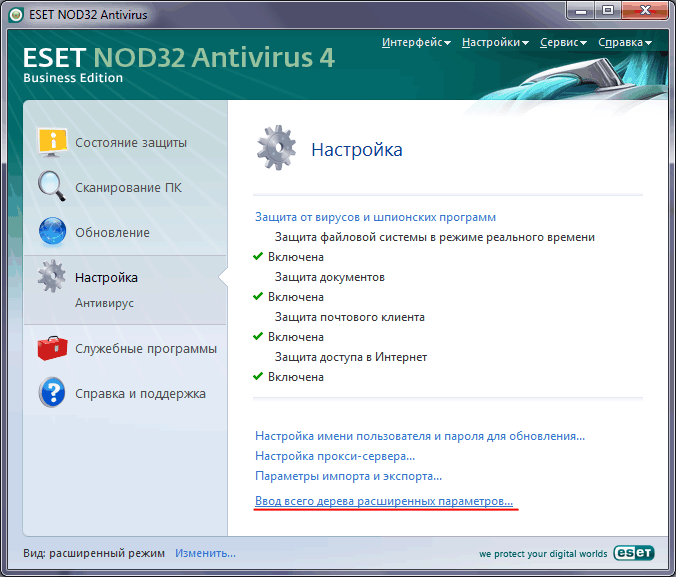This screenshot has width=676, height=577.
Task: Toggle document protection Включена status
Action: pos(296,297)
